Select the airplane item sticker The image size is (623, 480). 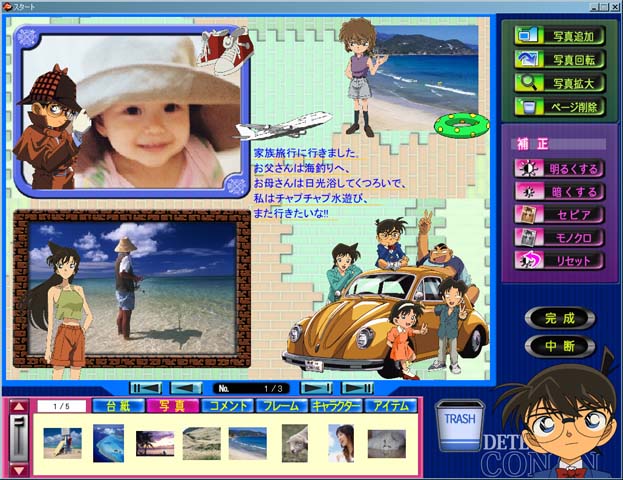tap(283, 126)
